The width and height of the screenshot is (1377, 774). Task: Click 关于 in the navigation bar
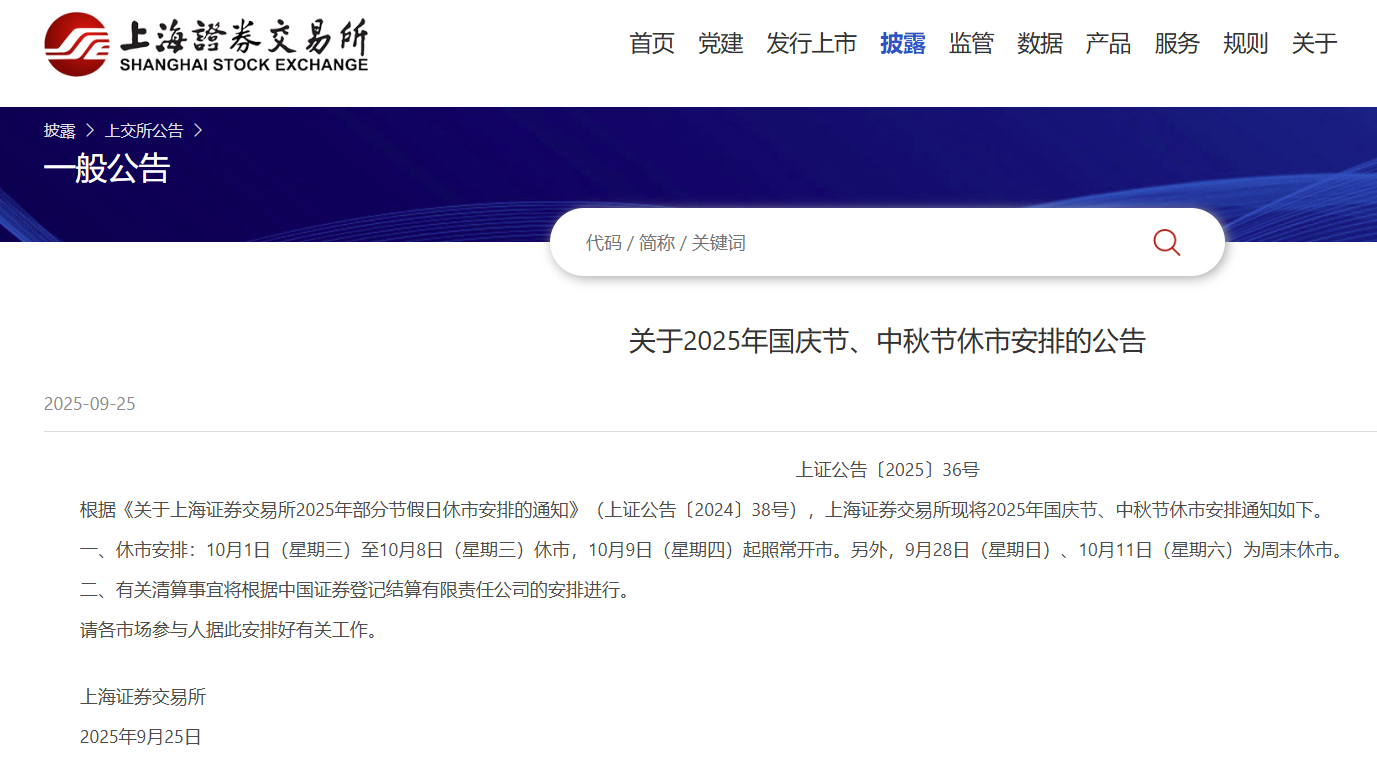1314,44
